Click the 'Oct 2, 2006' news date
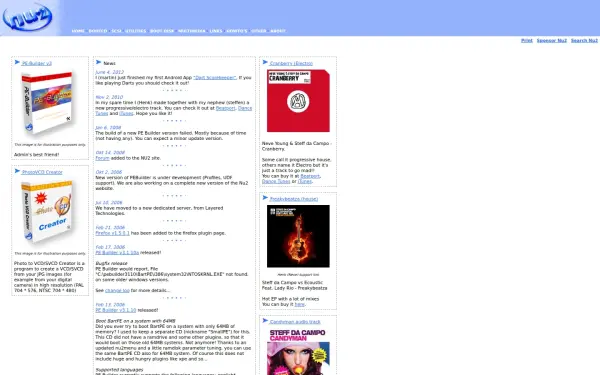Image resolution: width=600 pixels, height=375 pixels. (109, 172)
